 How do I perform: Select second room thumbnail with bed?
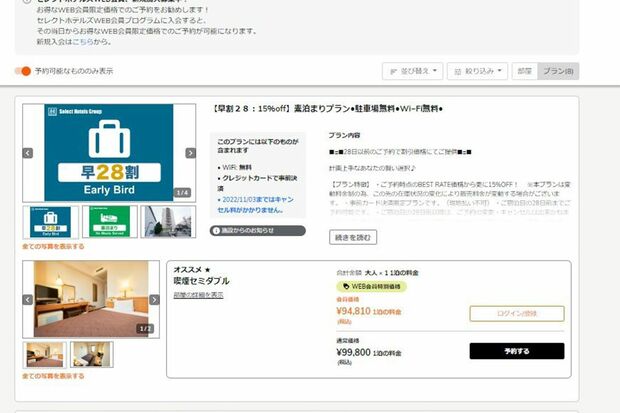click(x=92, y=355)
